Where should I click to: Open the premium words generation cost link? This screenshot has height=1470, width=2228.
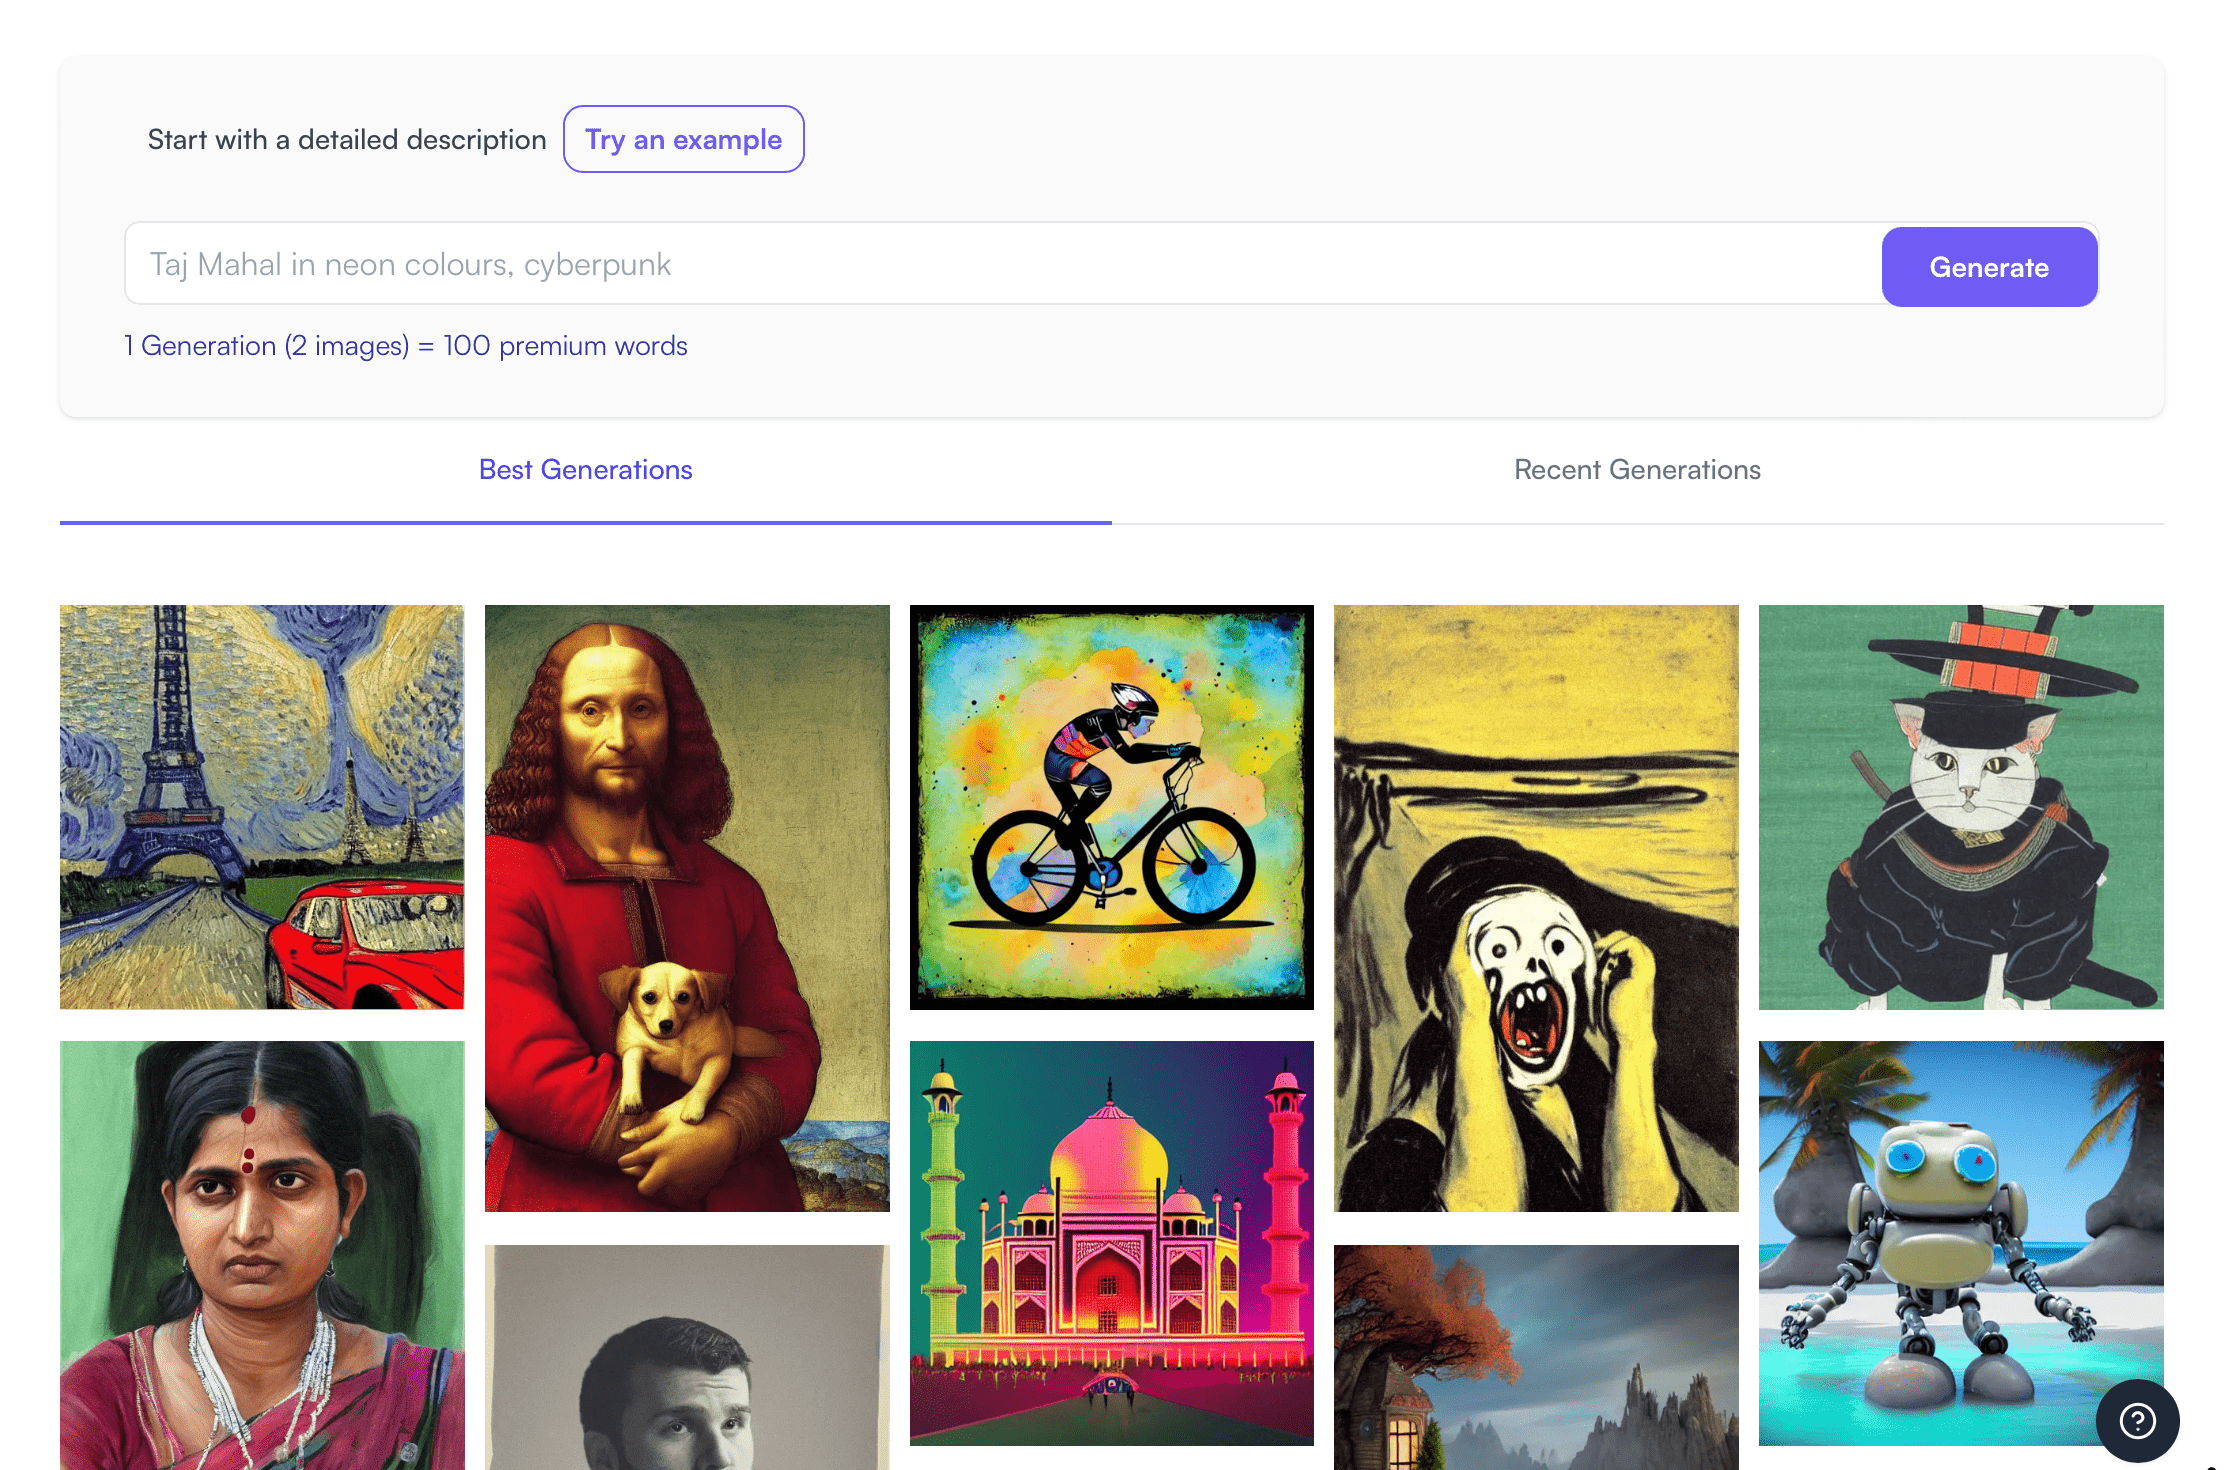pos(405,346)
